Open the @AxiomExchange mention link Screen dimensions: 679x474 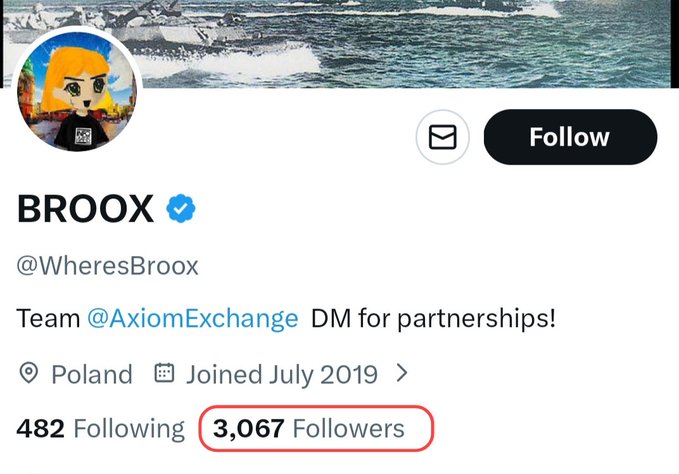point(193,320)
